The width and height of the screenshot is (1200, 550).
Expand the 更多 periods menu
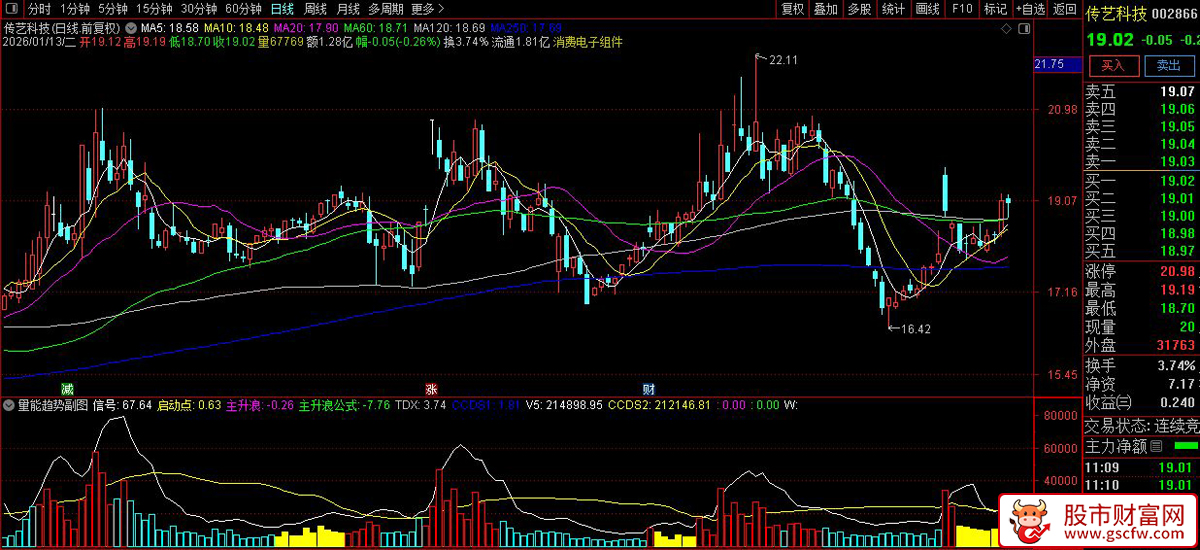point(429,9)
